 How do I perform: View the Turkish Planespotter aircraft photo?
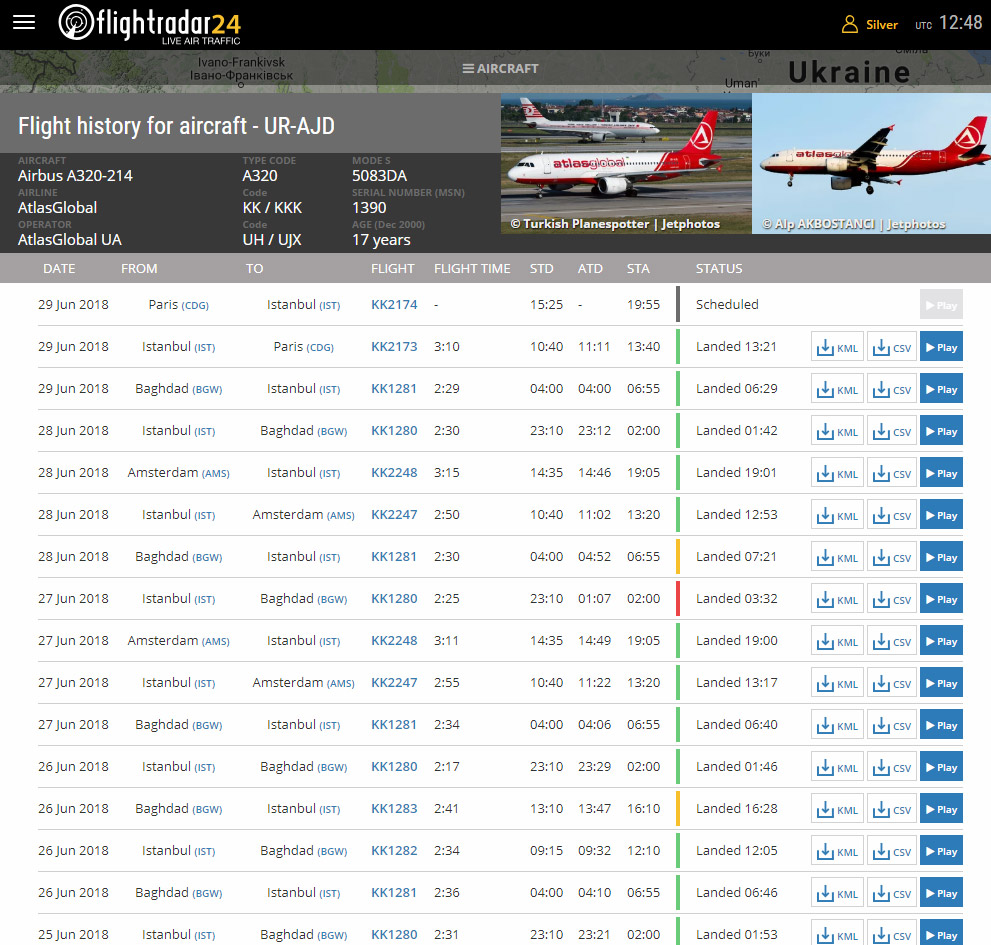(626, 164)
